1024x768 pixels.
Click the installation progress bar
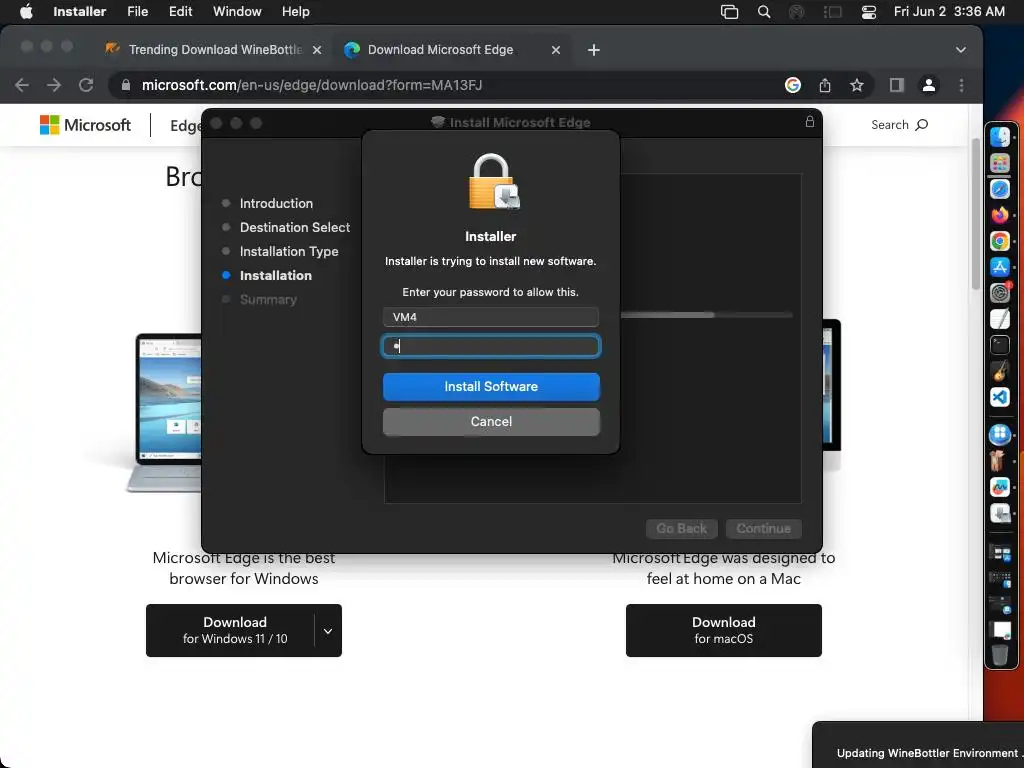point(707,315)
